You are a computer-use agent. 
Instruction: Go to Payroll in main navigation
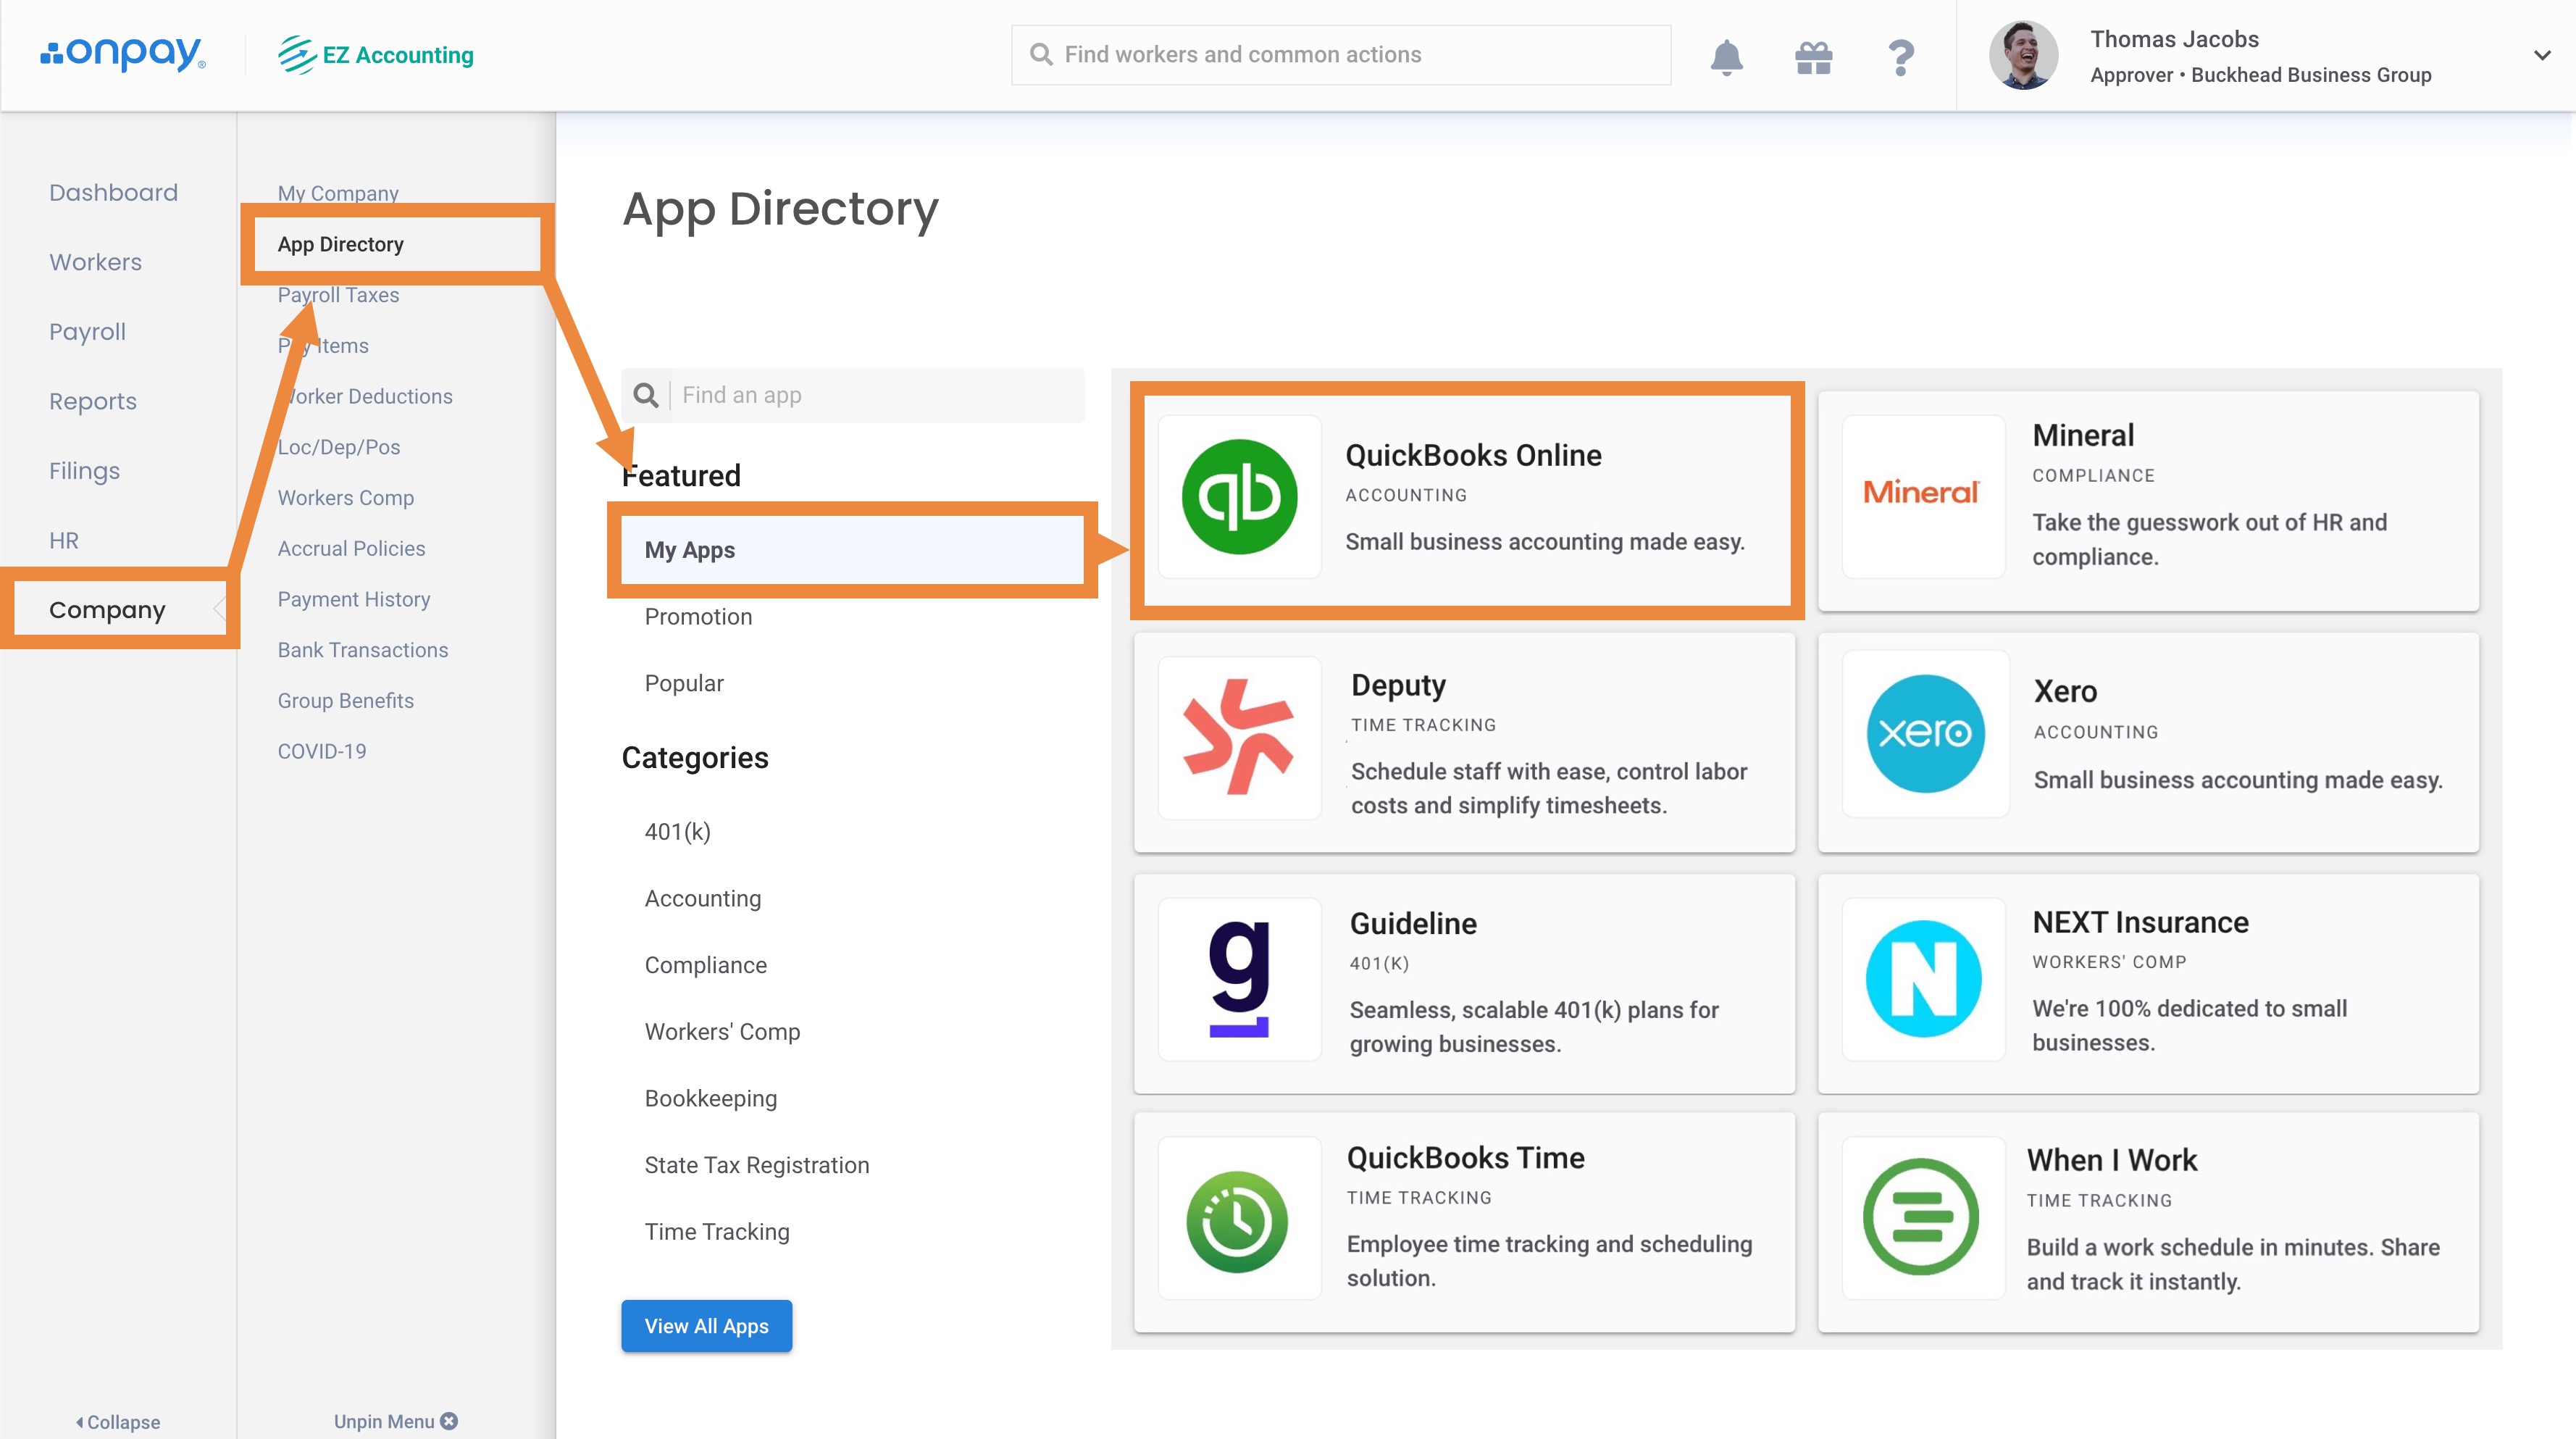pos(87,331)
